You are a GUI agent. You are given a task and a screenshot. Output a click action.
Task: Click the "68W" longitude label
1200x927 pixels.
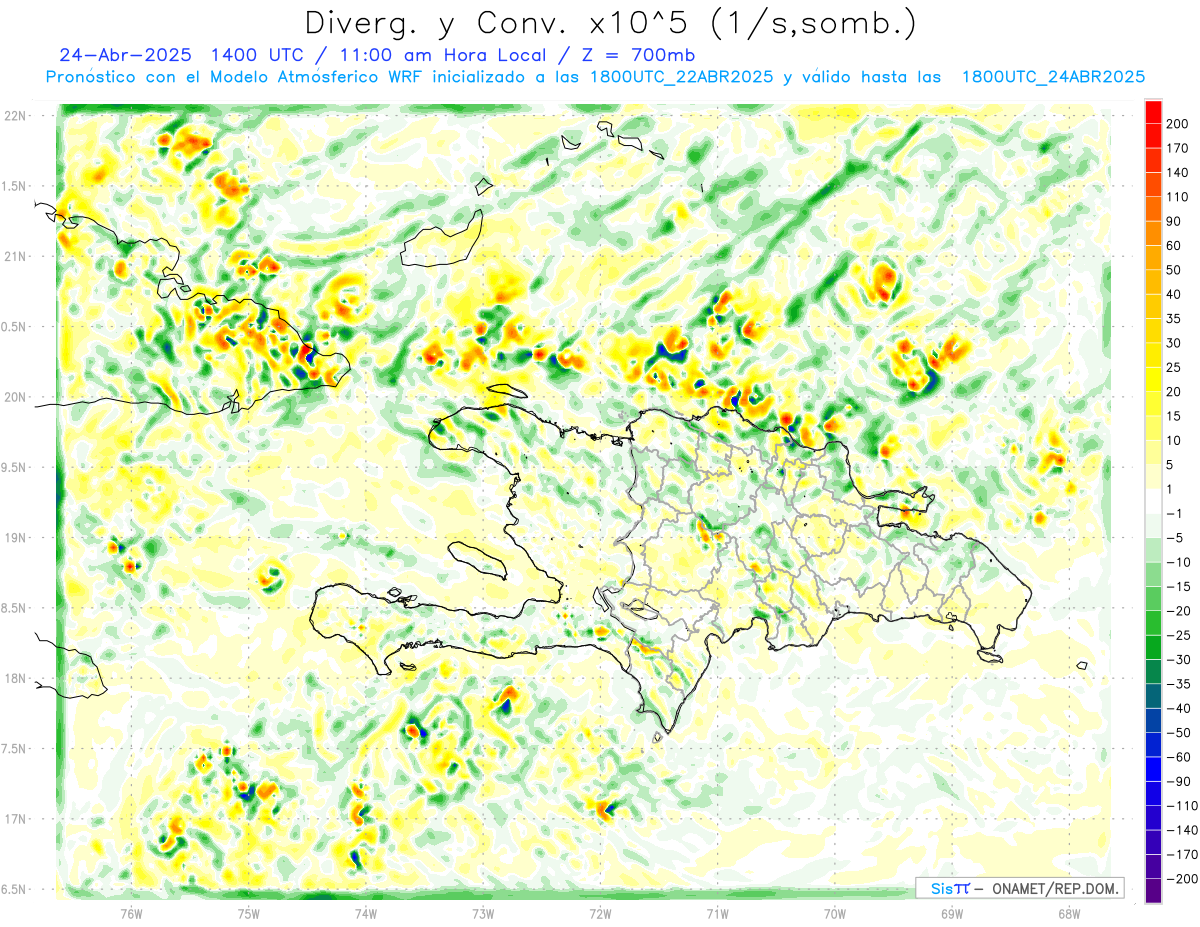tap(1069, 914)
